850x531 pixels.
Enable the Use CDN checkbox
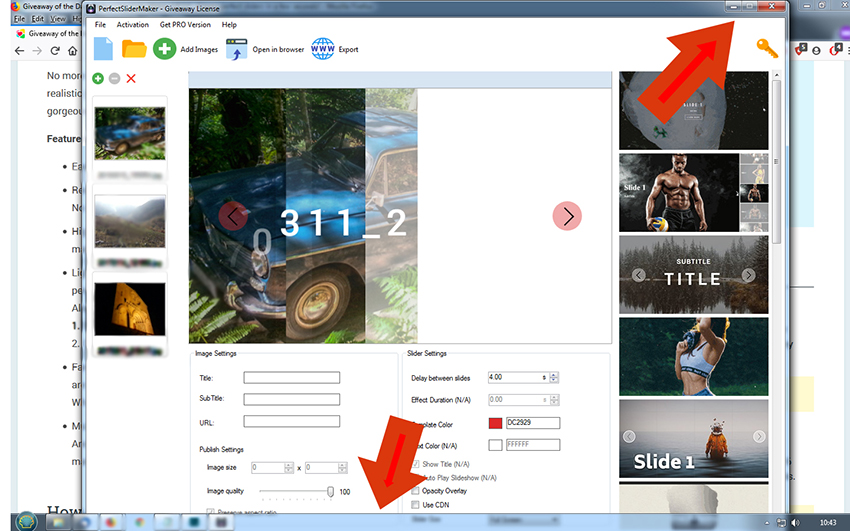(x=415, y=505)
